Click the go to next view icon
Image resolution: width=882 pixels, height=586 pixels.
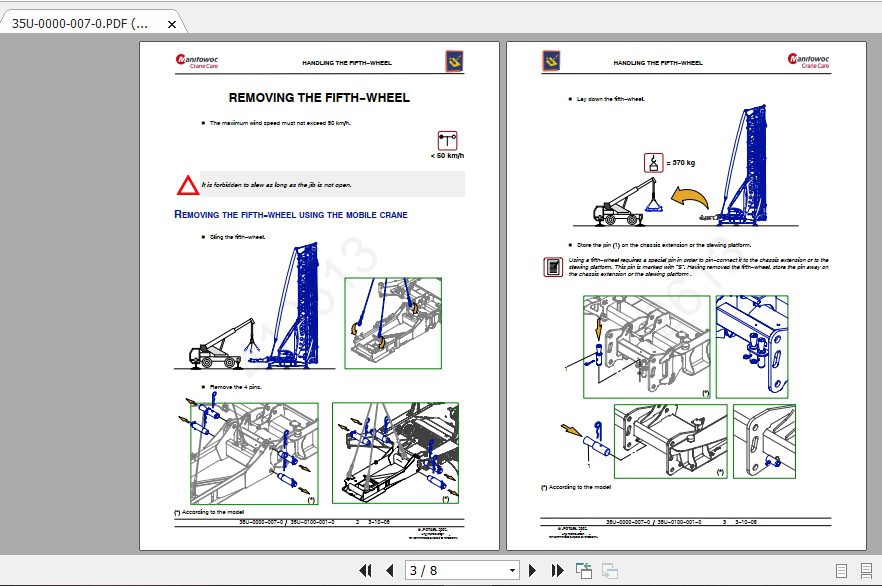click(x=610, y=571)
